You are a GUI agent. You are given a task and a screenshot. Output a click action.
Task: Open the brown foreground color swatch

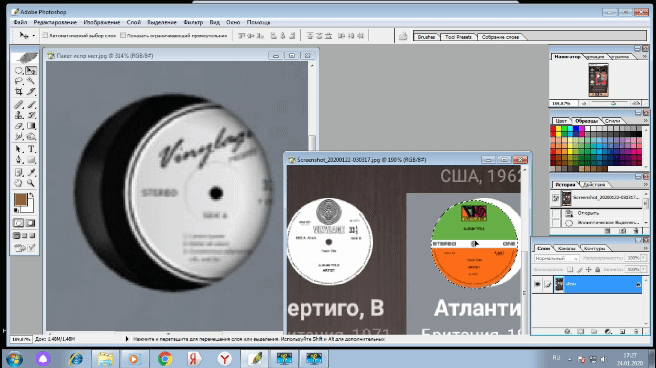pyautogui.click(x=20, y=199)
